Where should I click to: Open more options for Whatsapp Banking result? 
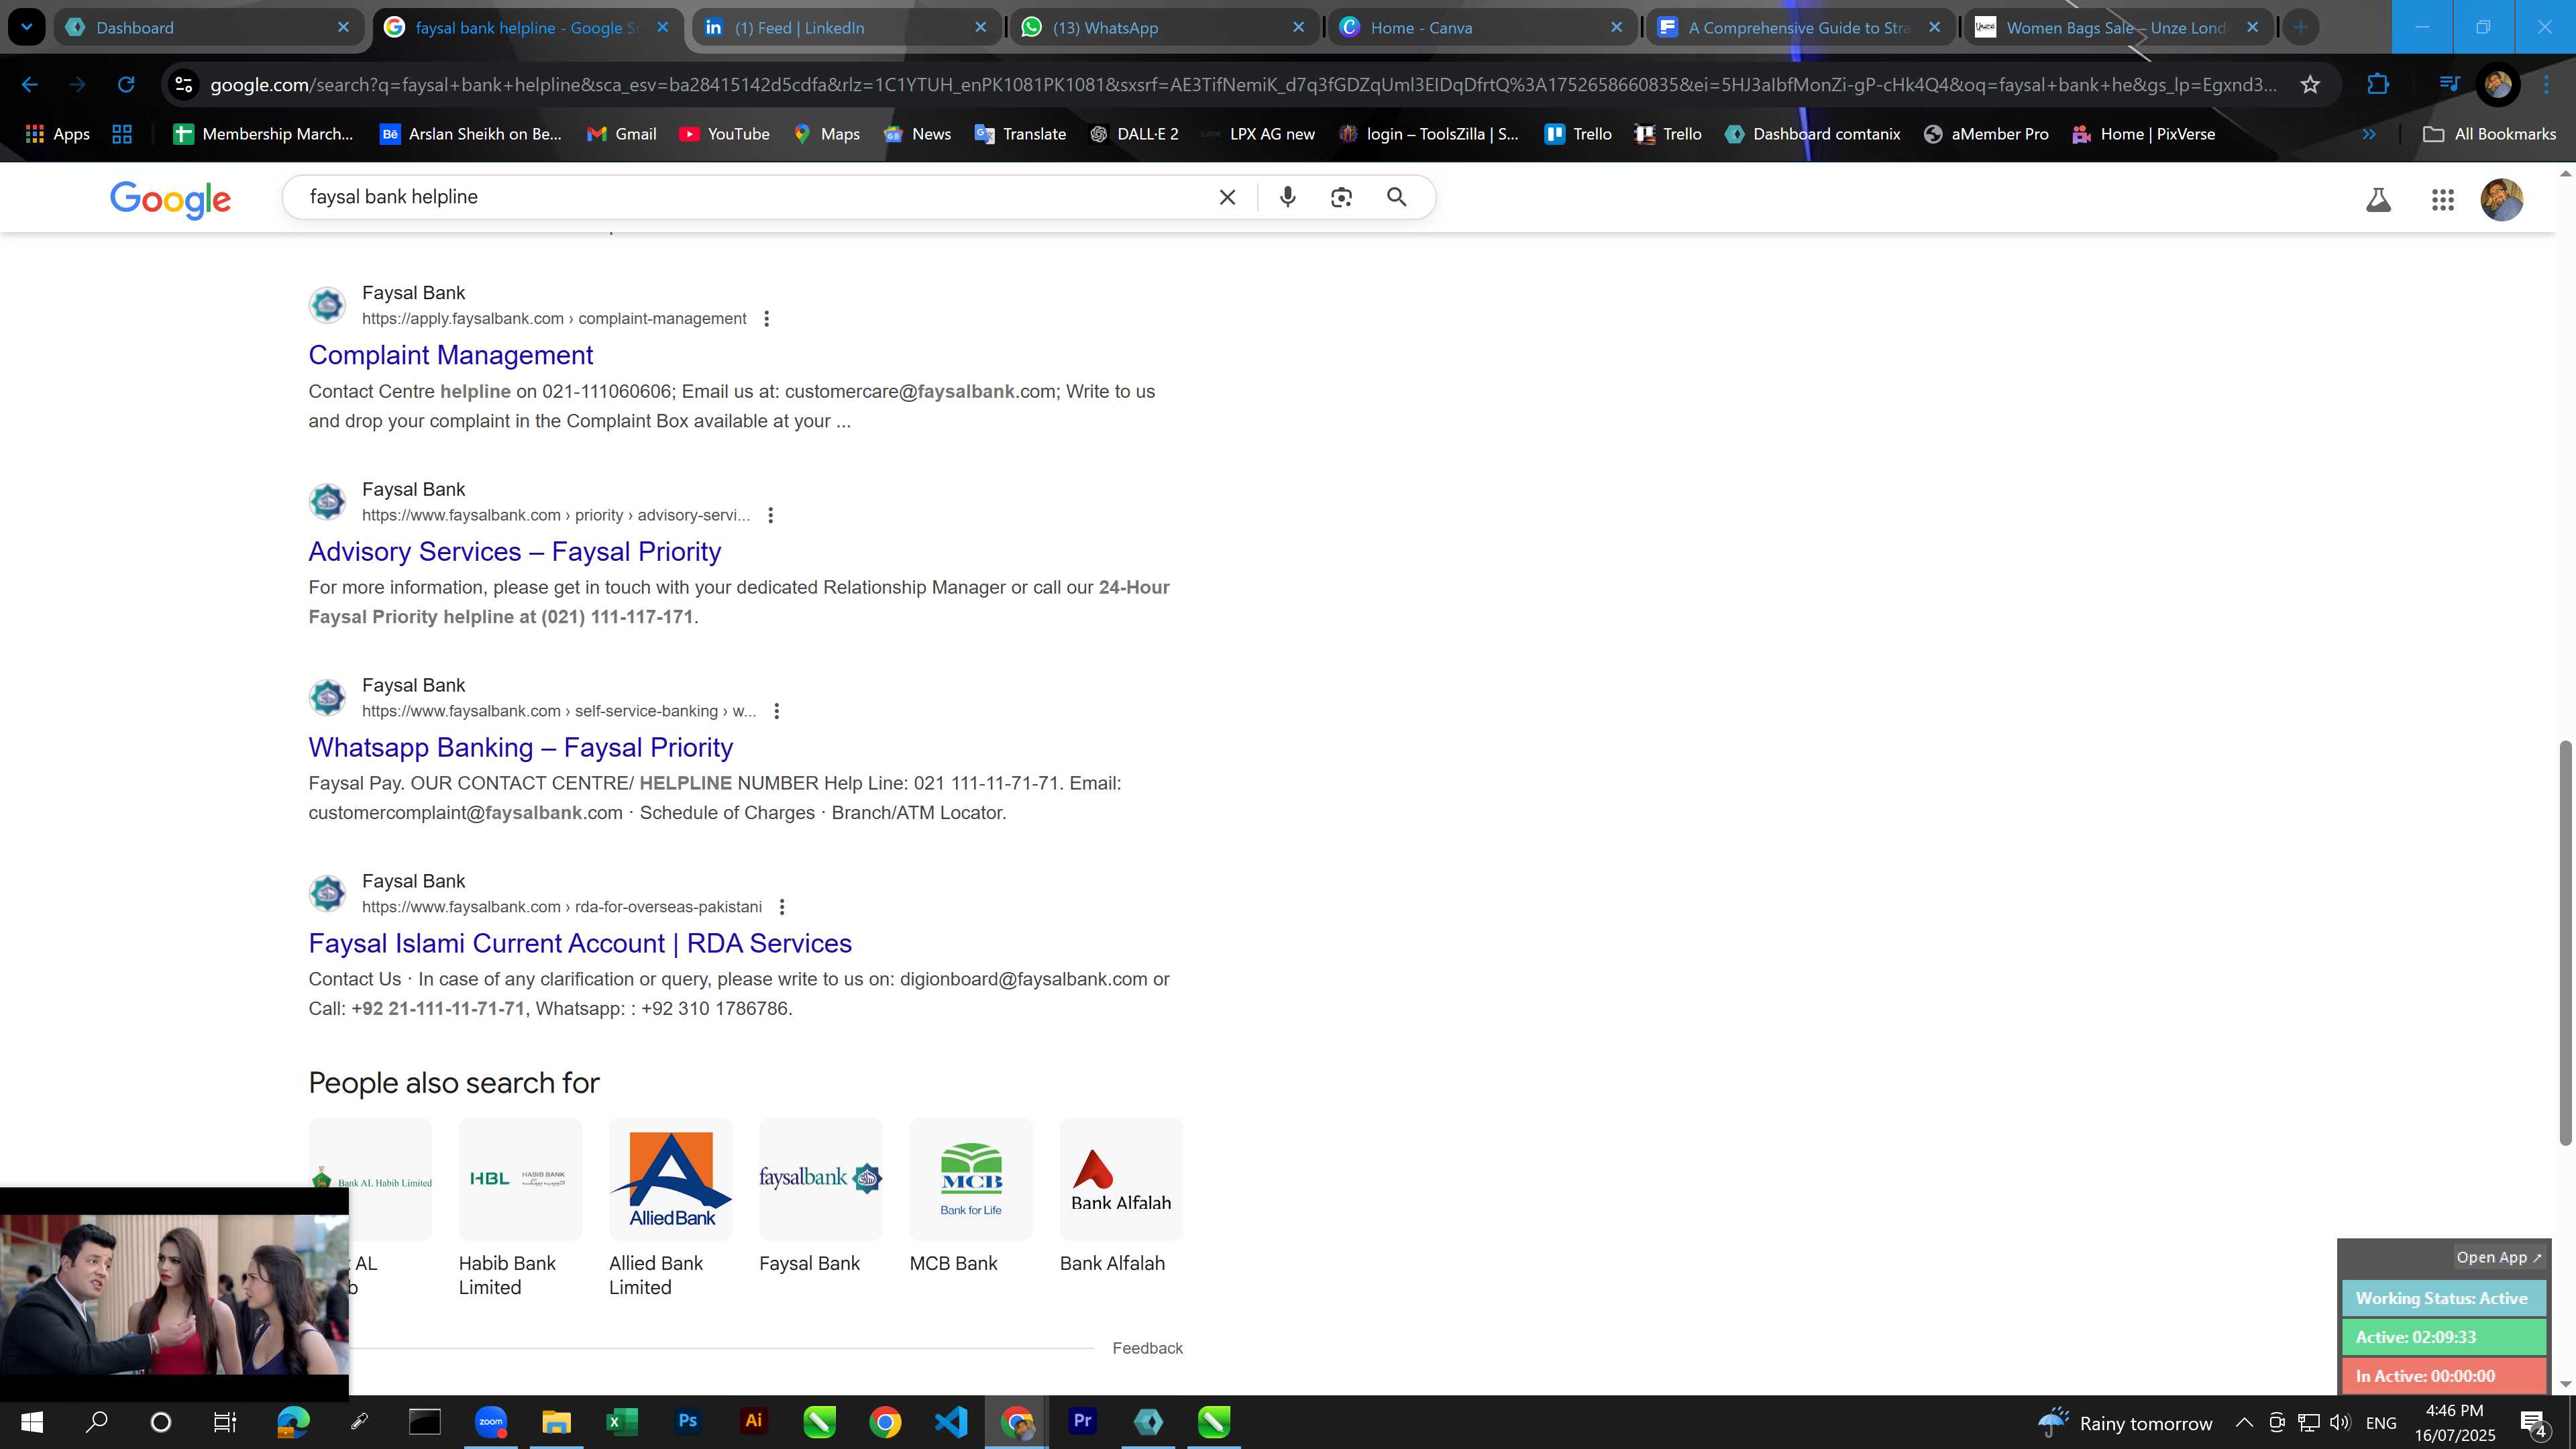[776, 711]
